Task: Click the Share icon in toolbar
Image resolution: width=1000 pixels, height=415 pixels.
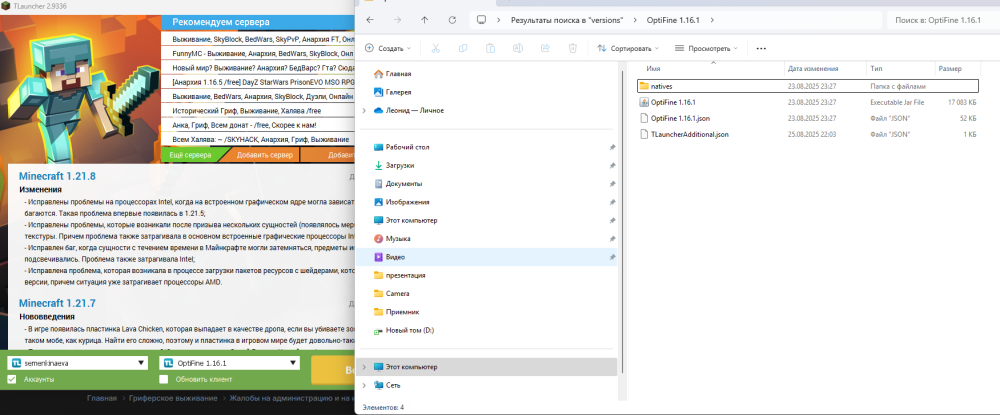Action: (x=545, y=48)
